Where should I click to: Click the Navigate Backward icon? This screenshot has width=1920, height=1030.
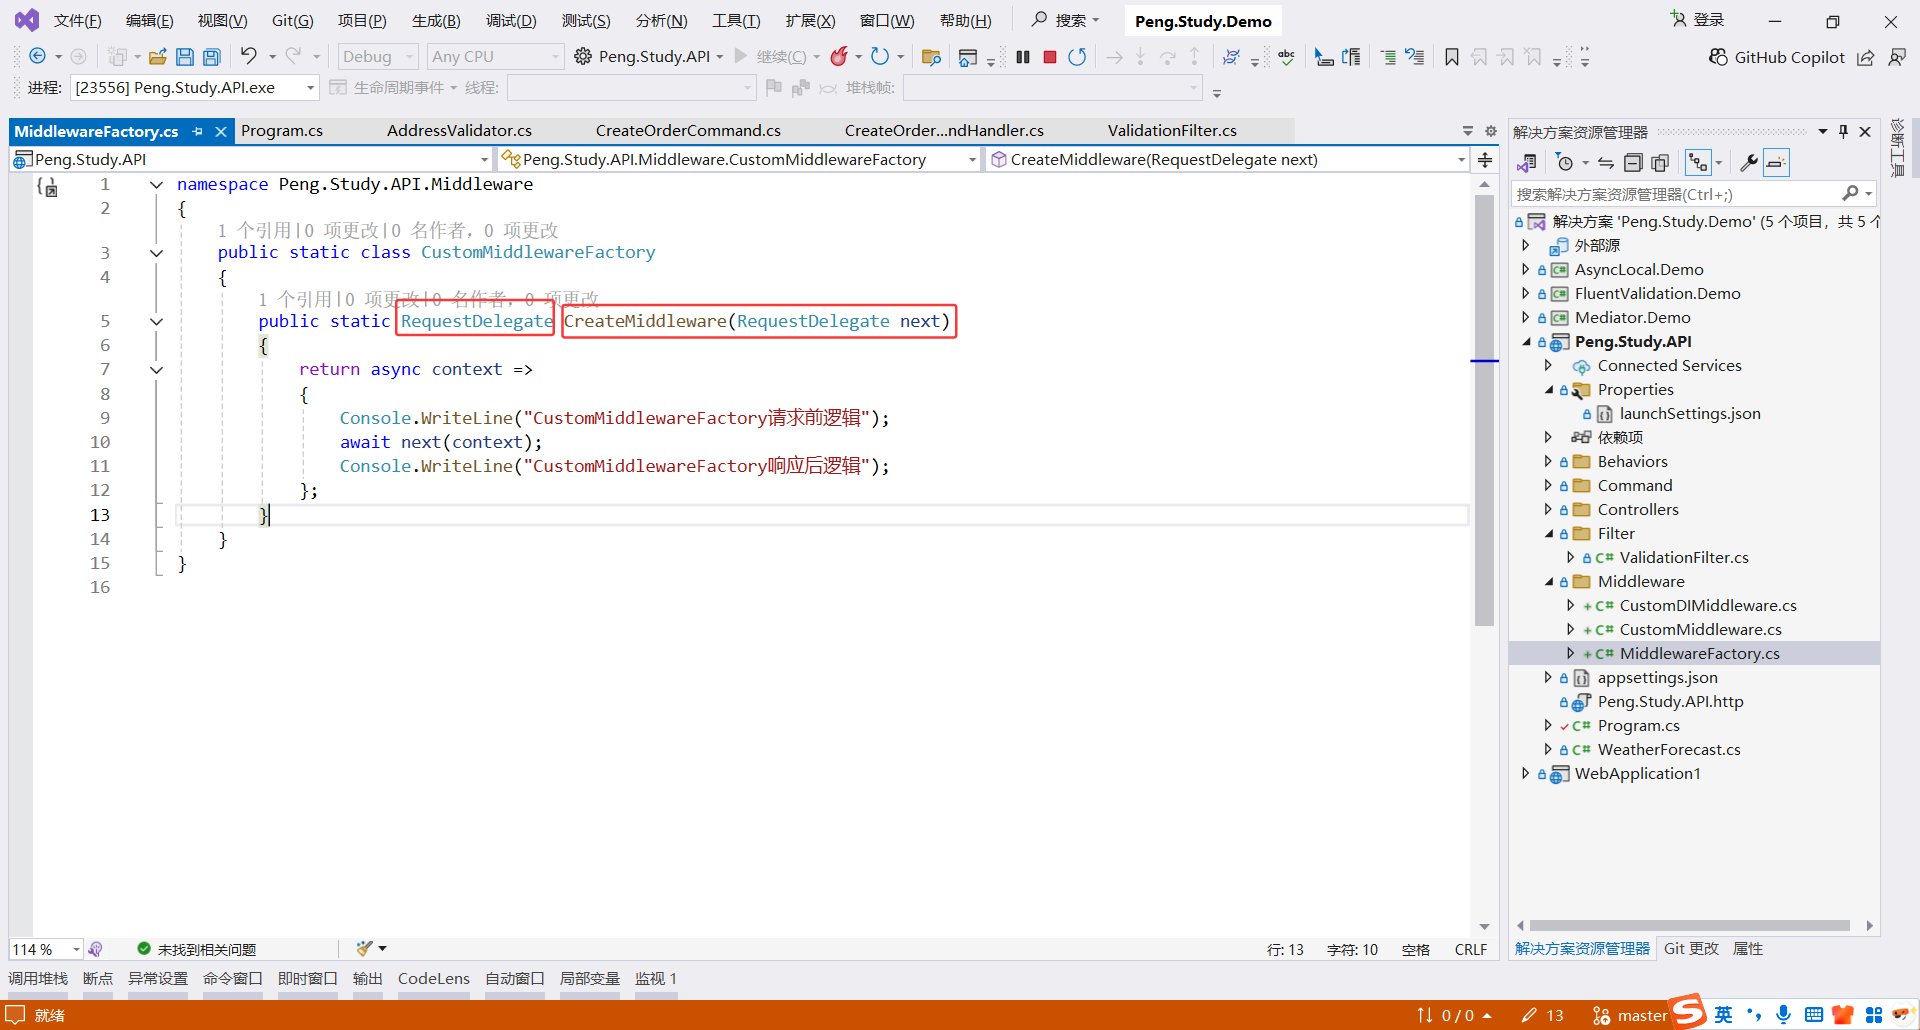tap(37, 56)
